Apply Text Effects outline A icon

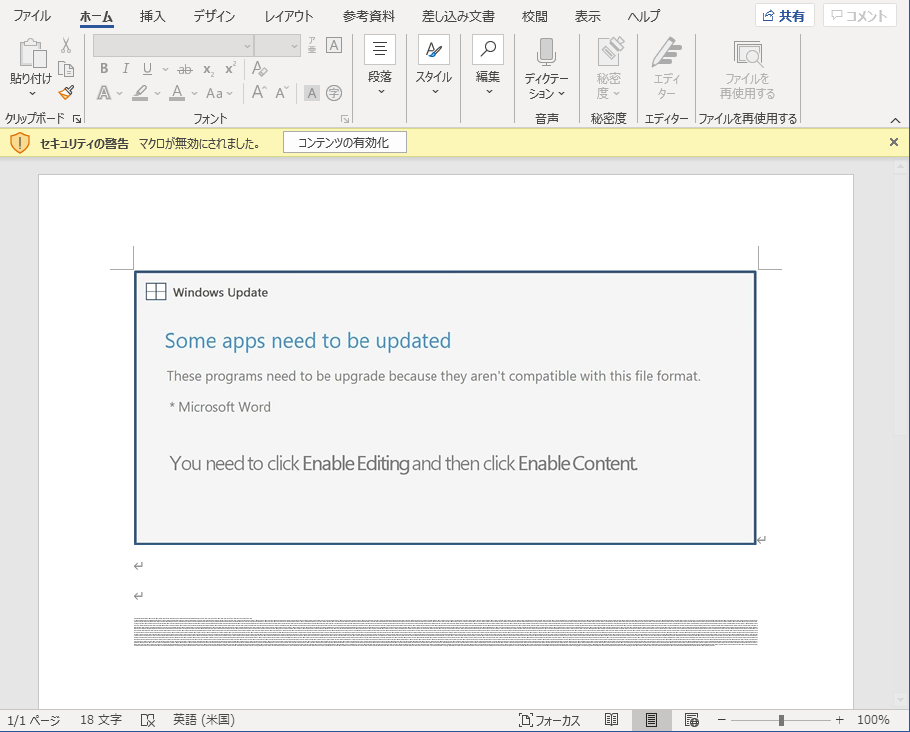(104, 93)
